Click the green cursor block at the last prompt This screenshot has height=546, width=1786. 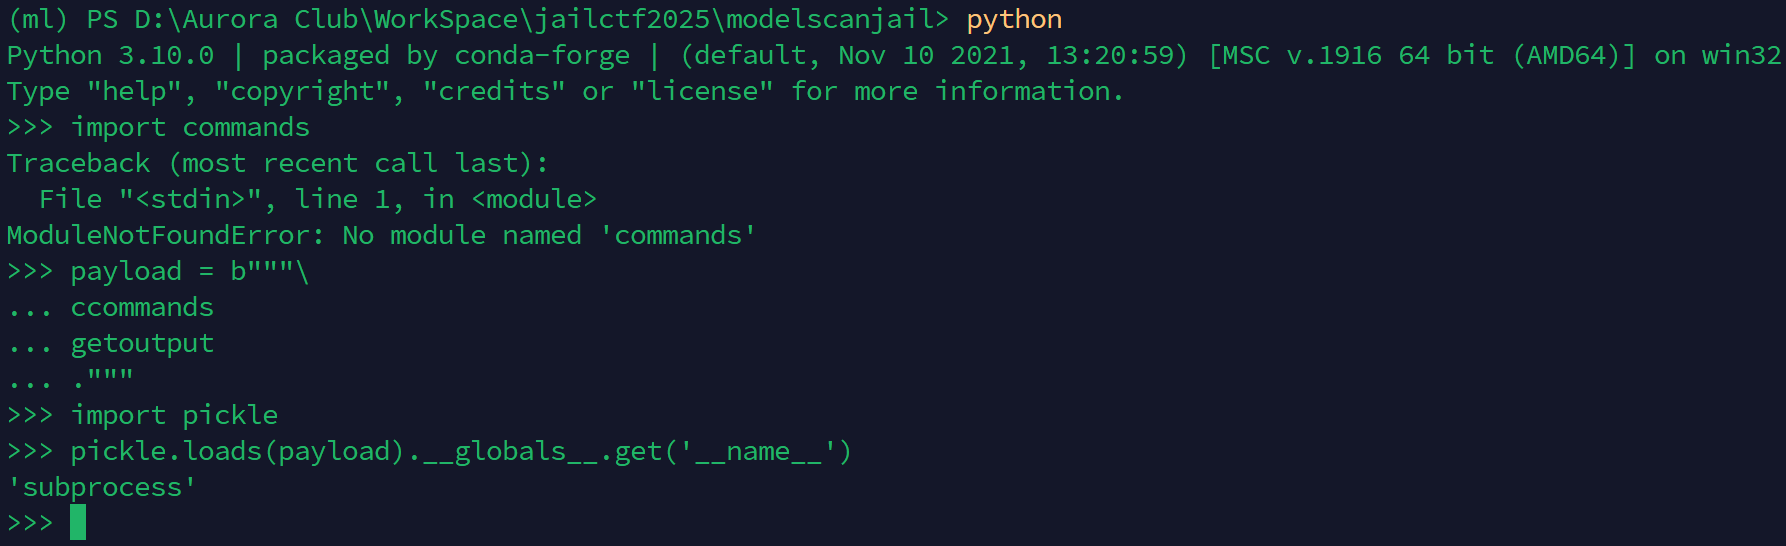pos(78,522)
